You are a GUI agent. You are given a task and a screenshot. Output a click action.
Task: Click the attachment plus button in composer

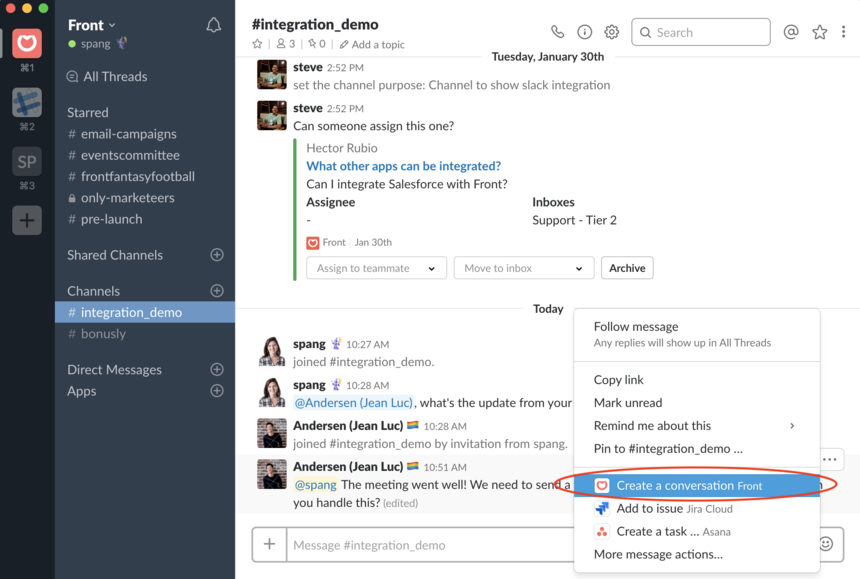pos(269,544)
